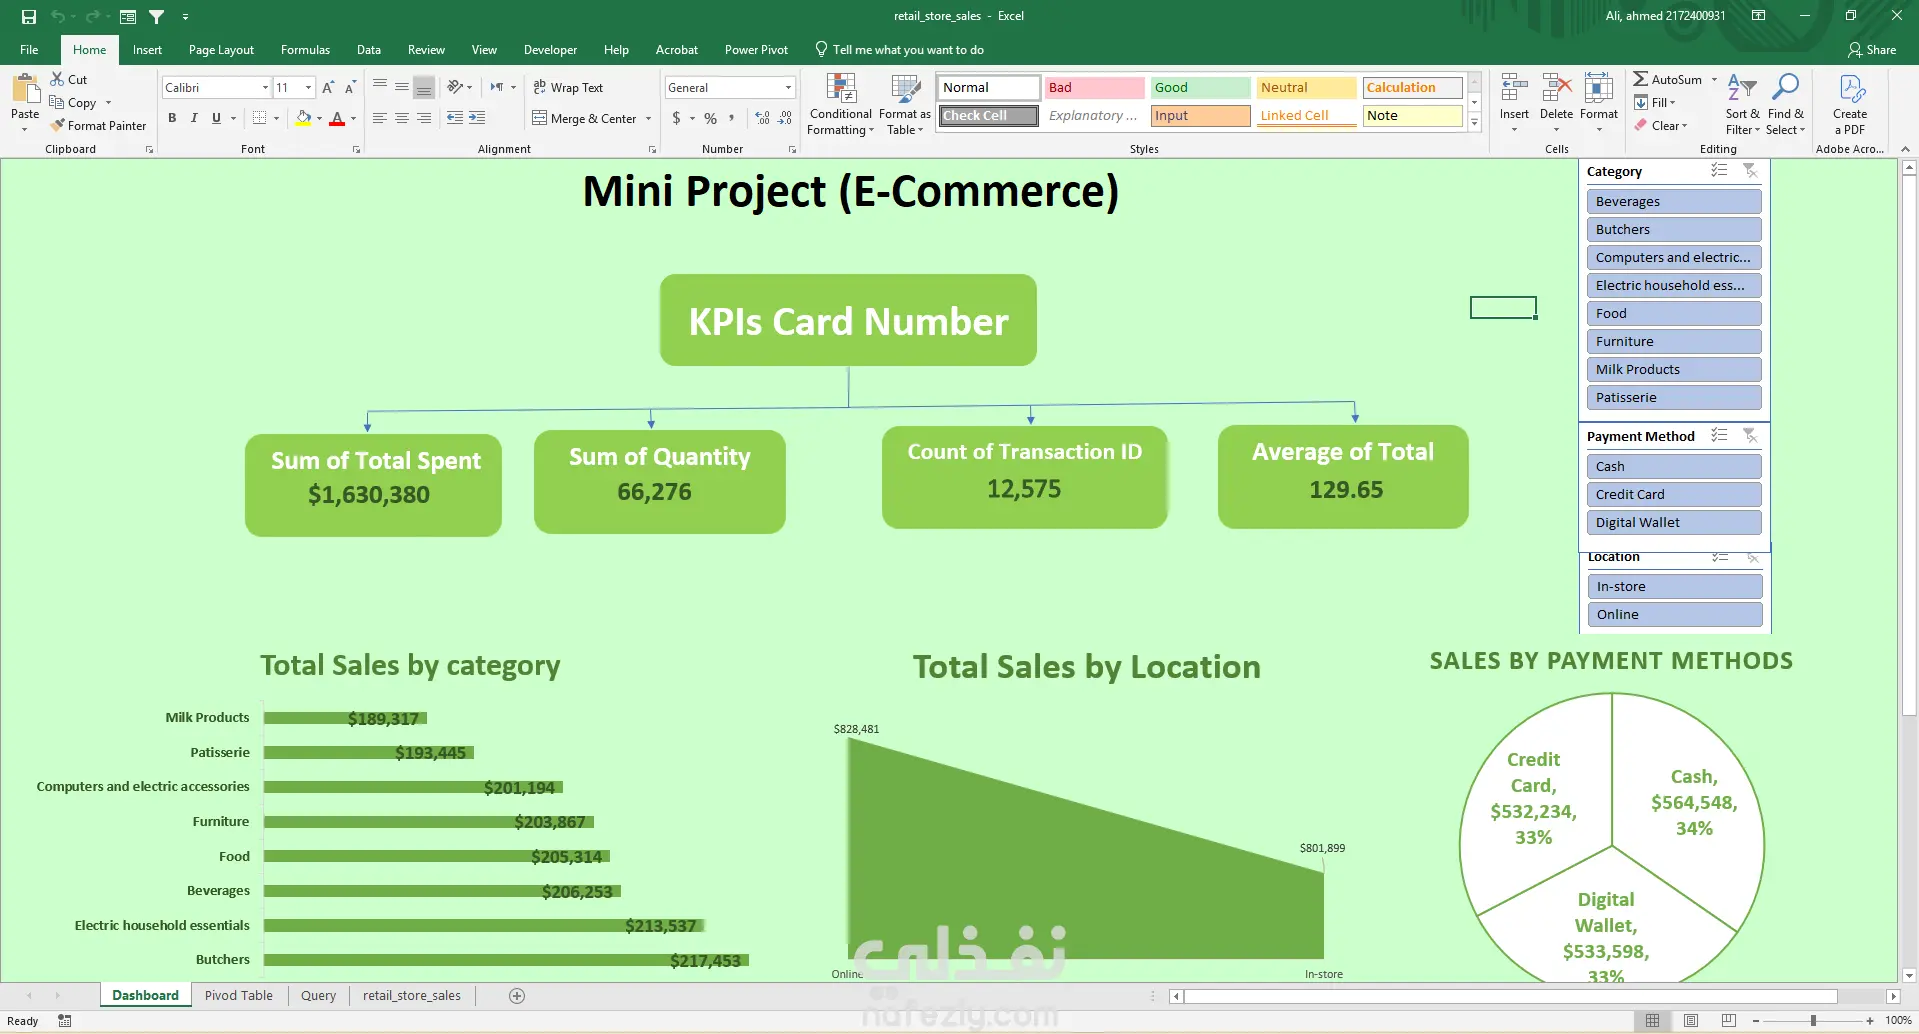Switch to Pivod Table sheet
The width and height of the screenshot is (1919, 1034).
(238, 995)
